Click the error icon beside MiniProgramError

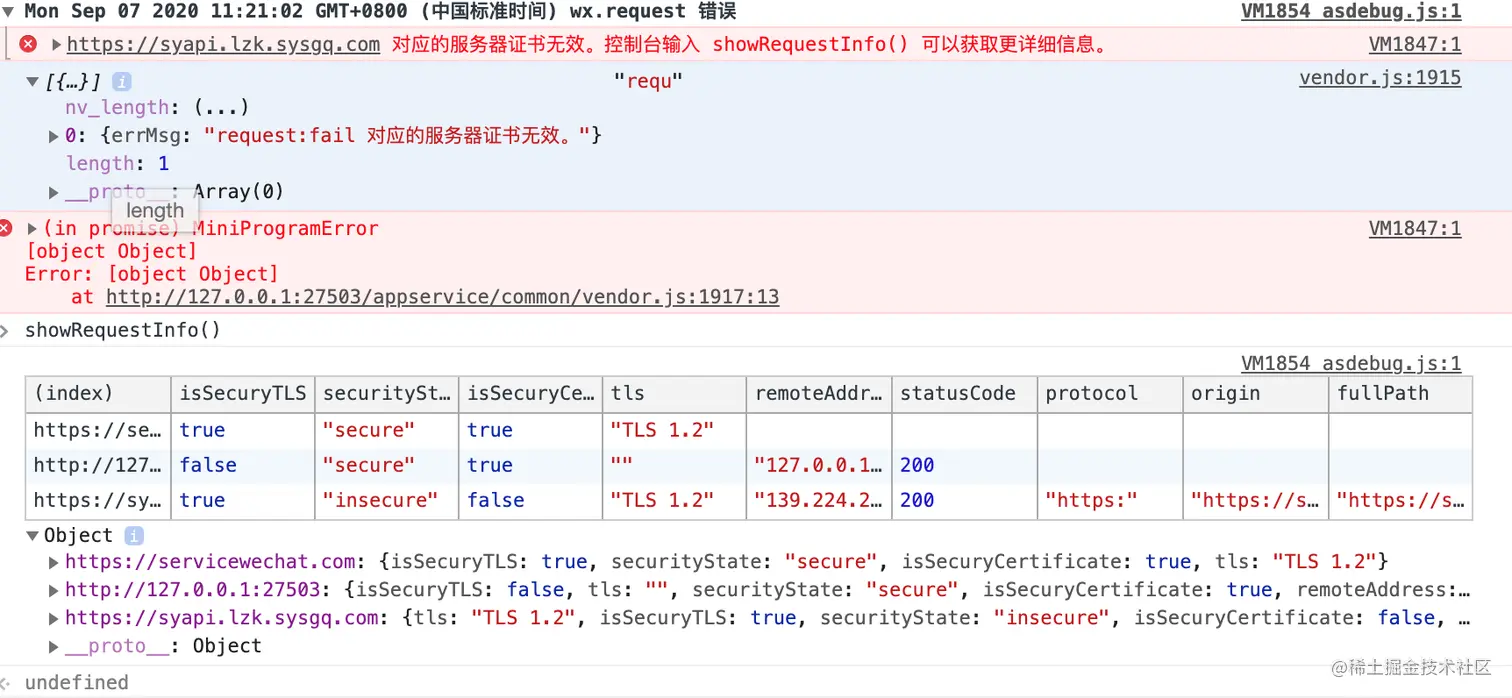7,228
